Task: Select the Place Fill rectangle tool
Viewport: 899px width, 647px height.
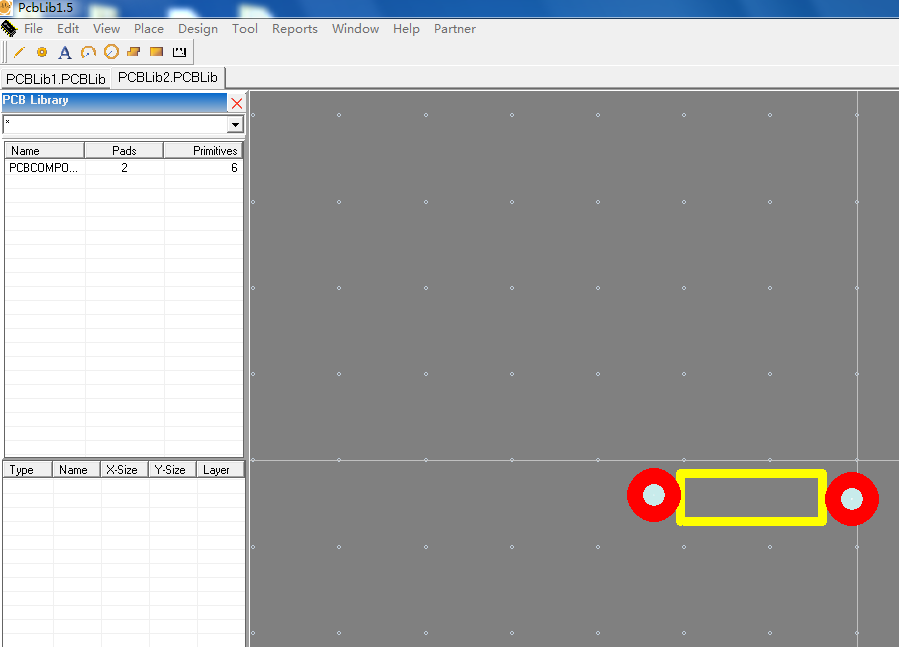Action: [157, 52]
